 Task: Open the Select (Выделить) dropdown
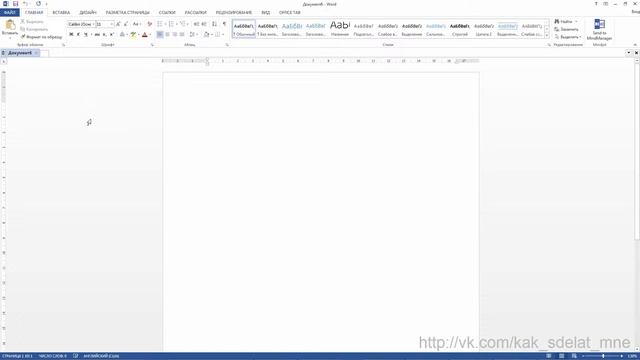(568, 37)
